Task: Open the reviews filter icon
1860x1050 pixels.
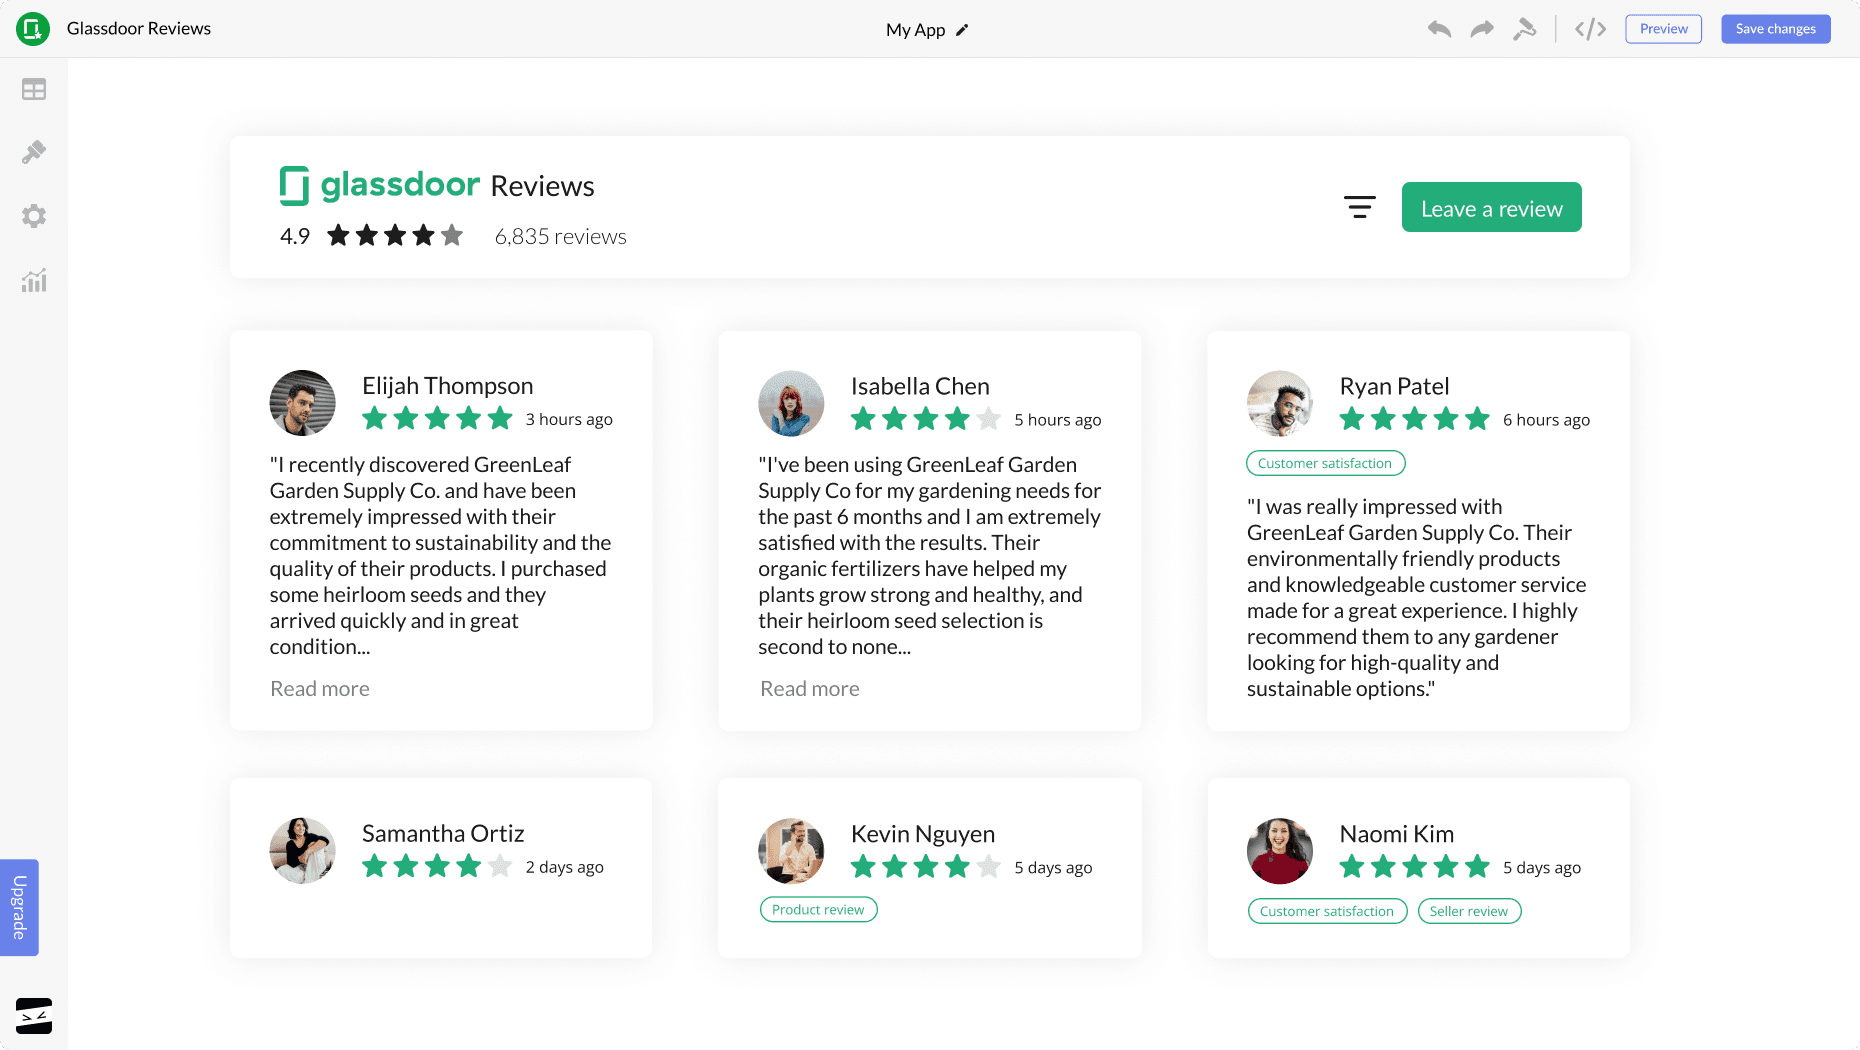Action: 1360,207
